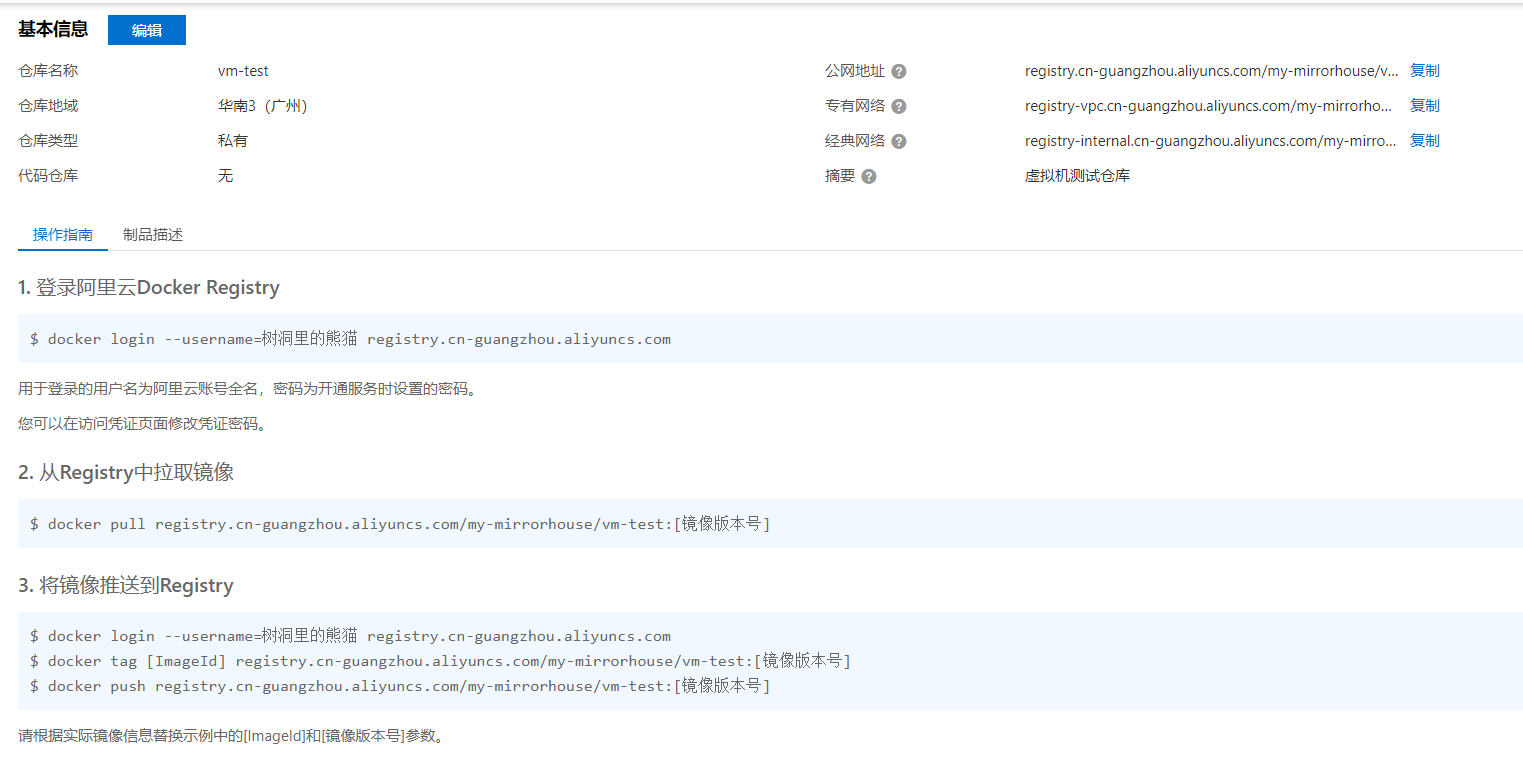Click heading 3. 将镜像推送到Registry
Image resolution: width=1523 pixels, height=770 pixels.
coord(126,586)
